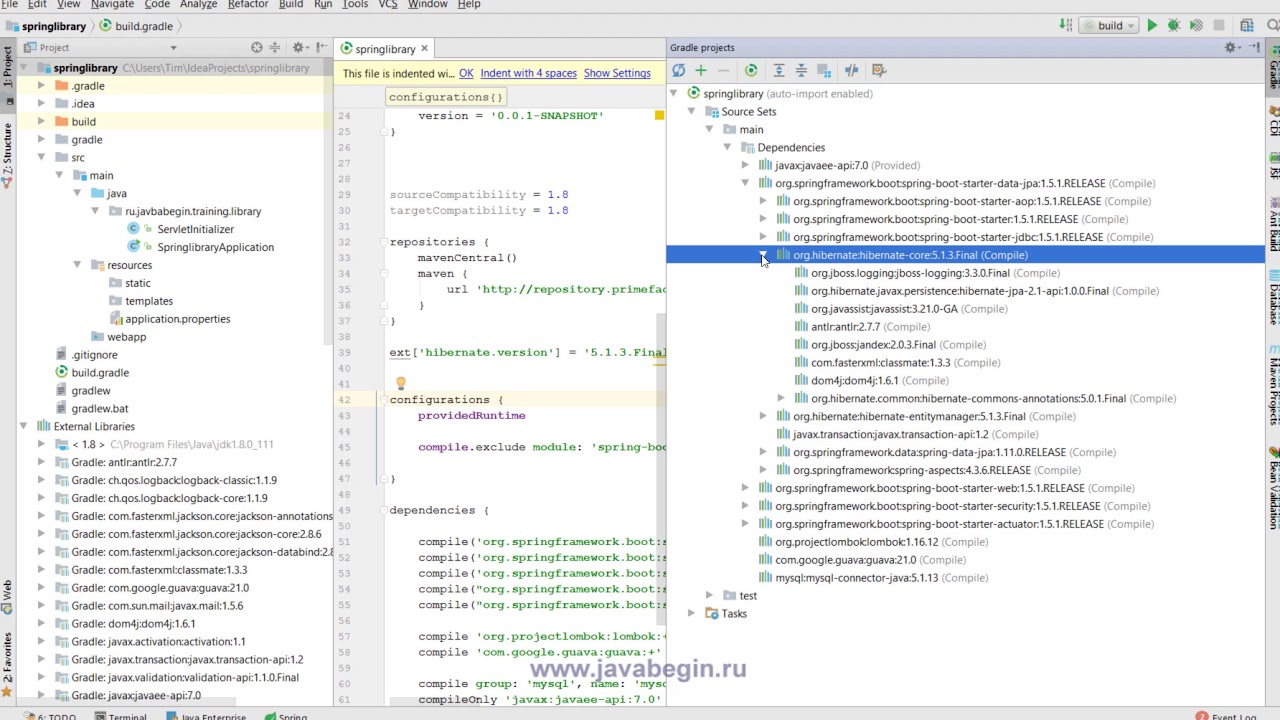Open the Navigate menu

tap(112, 5)
